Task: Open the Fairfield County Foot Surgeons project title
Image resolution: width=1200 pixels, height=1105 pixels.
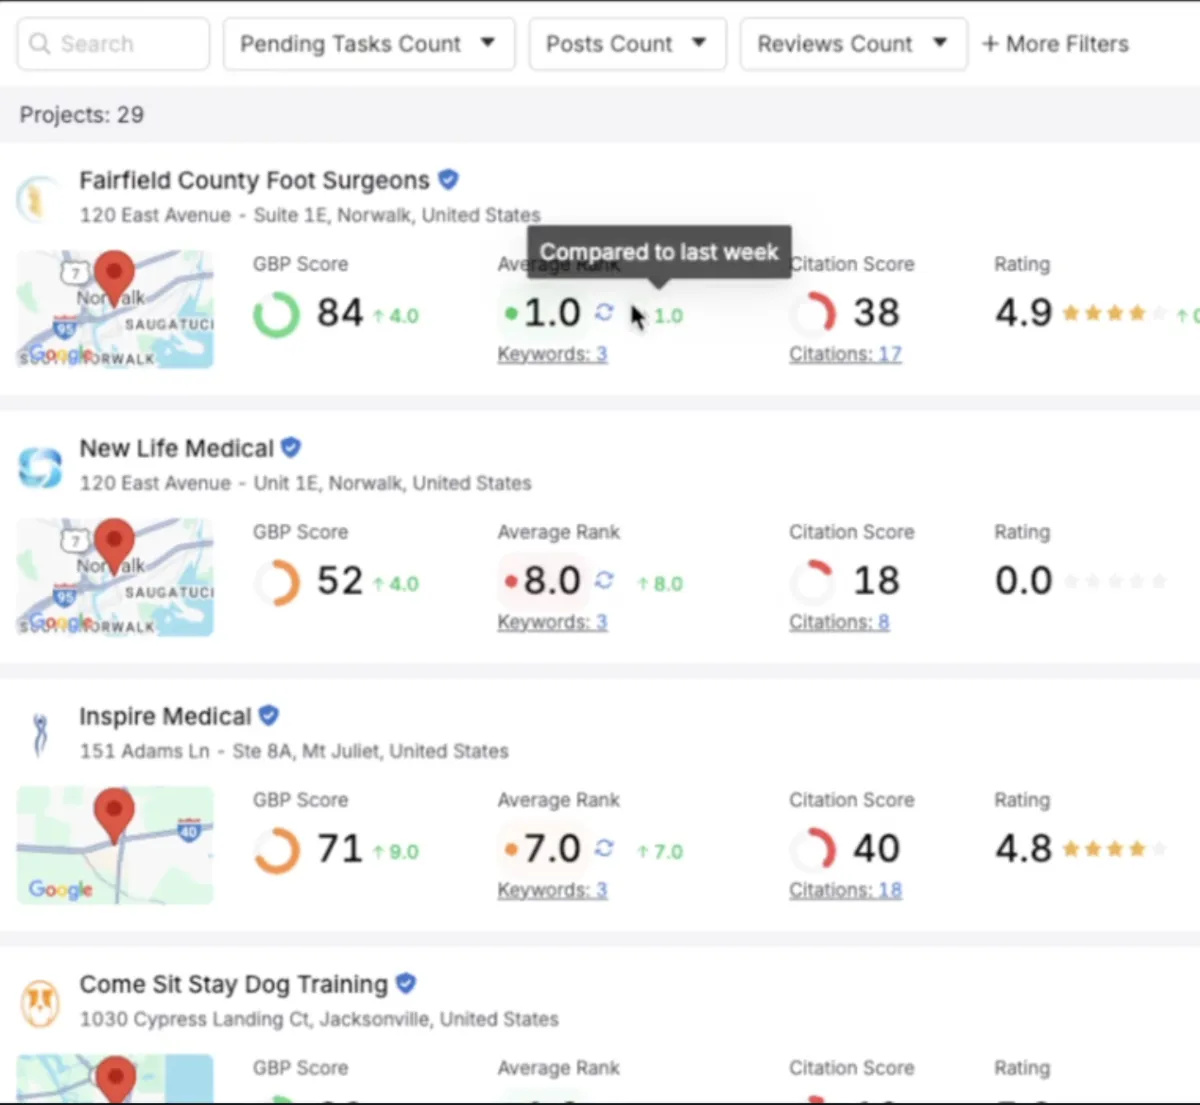Action: (x=254, y=180)
